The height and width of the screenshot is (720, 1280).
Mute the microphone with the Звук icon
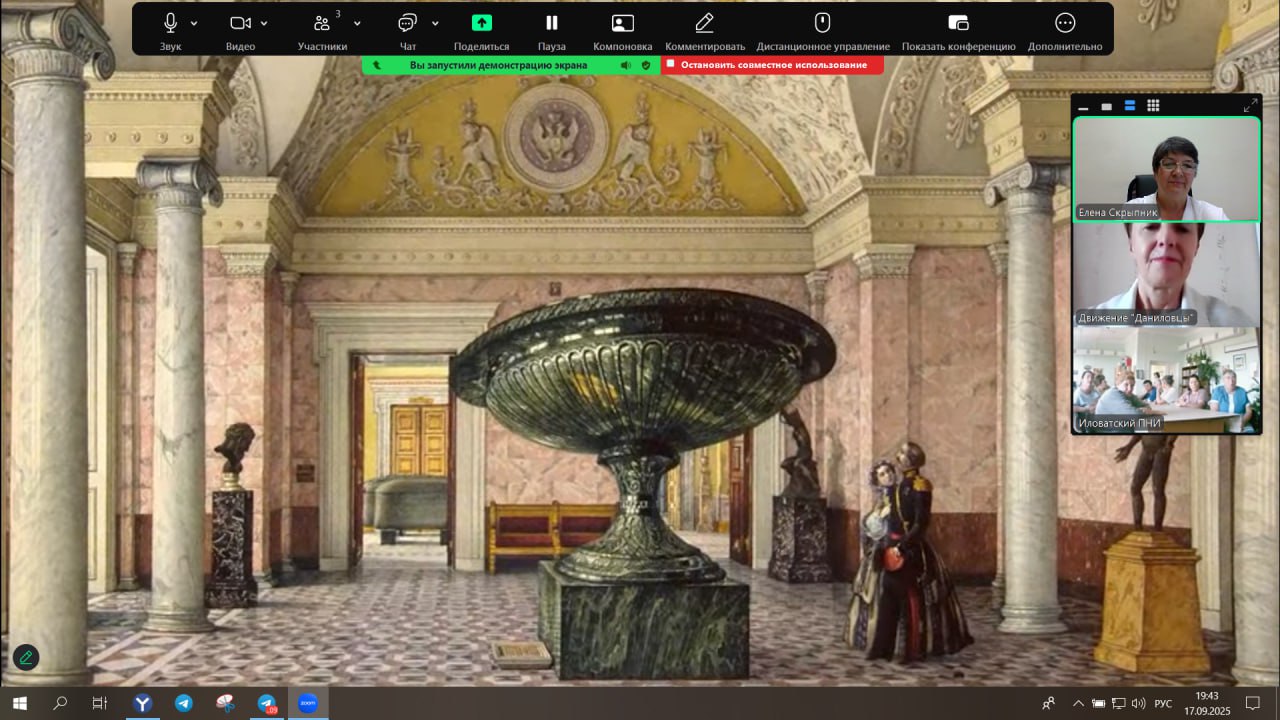tap(170, 23)
